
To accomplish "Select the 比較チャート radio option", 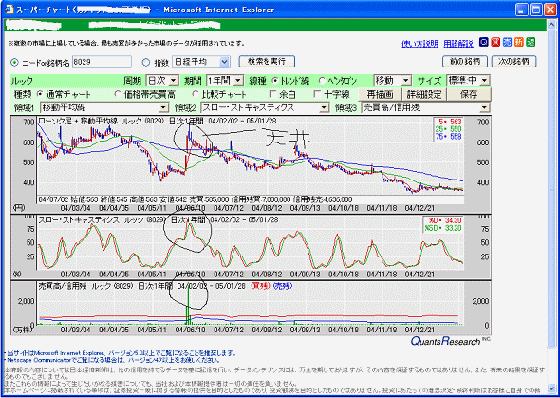I will [x=195, y=94].
